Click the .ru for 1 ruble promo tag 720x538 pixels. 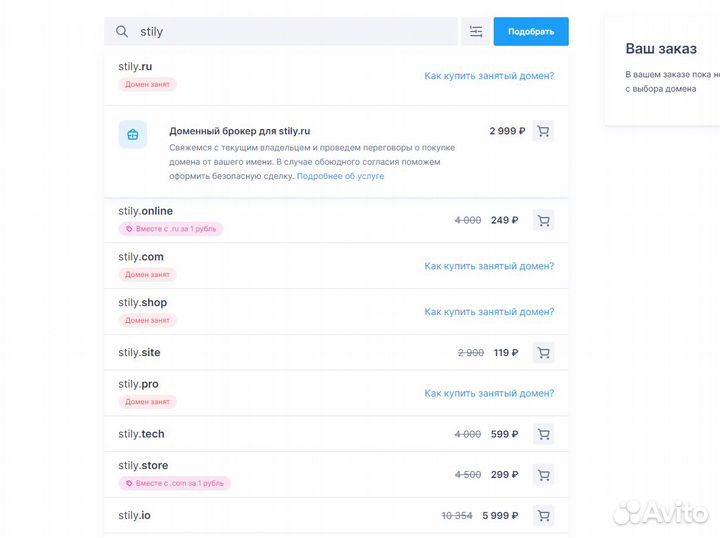tap(170, 229)
